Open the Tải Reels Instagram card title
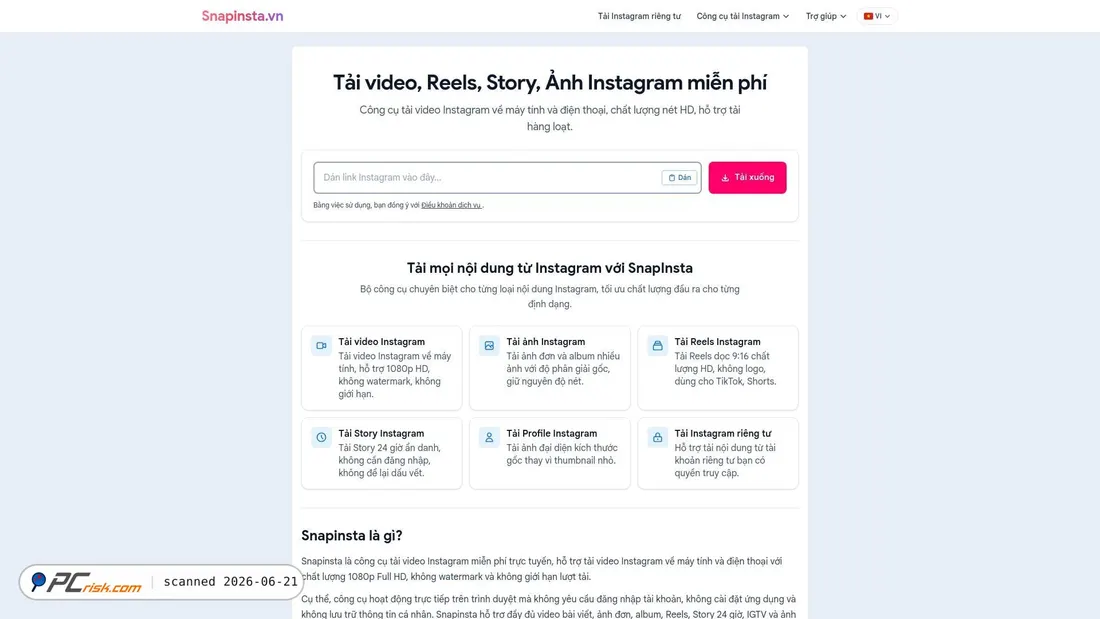 pos(717,342)
